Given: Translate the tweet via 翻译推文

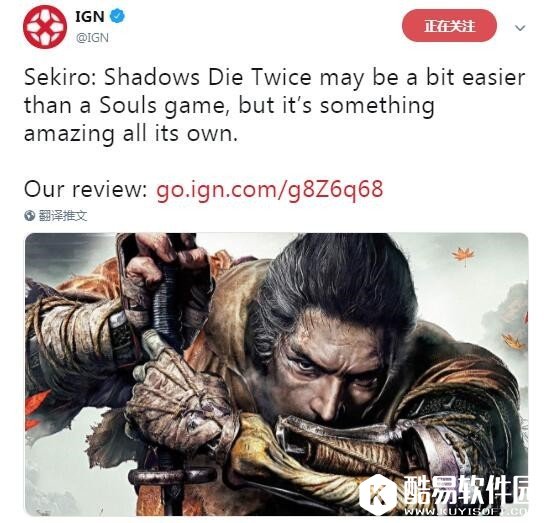Looking at the screenshot, I should click(62, 216).
